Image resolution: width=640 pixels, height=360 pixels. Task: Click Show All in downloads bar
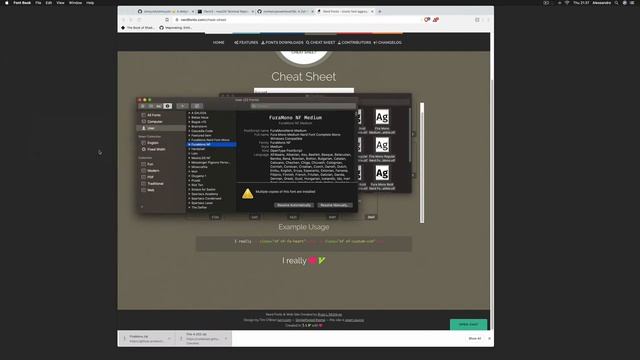(475, 338)
